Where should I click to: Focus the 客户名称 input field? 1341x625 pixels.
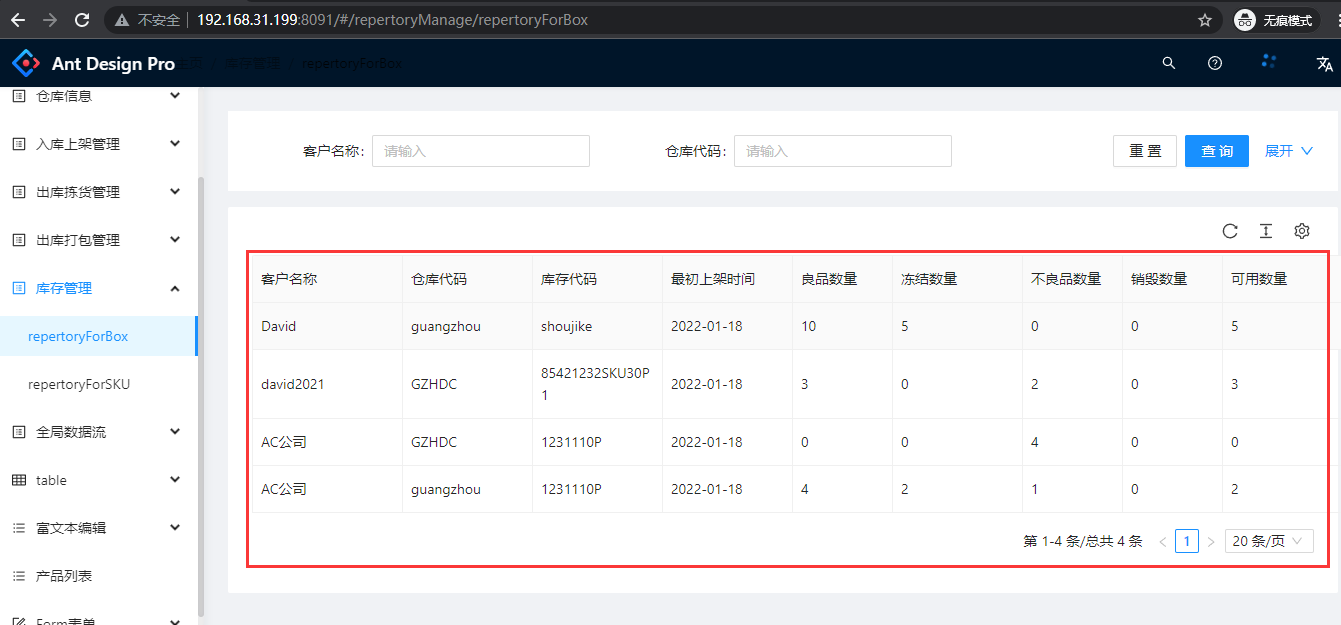pos(481,151)
